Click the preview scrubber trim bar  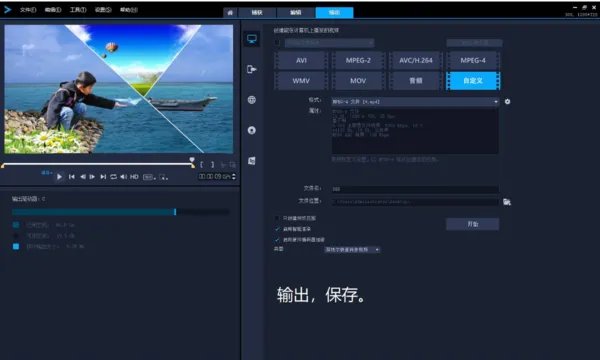point(98,165)
